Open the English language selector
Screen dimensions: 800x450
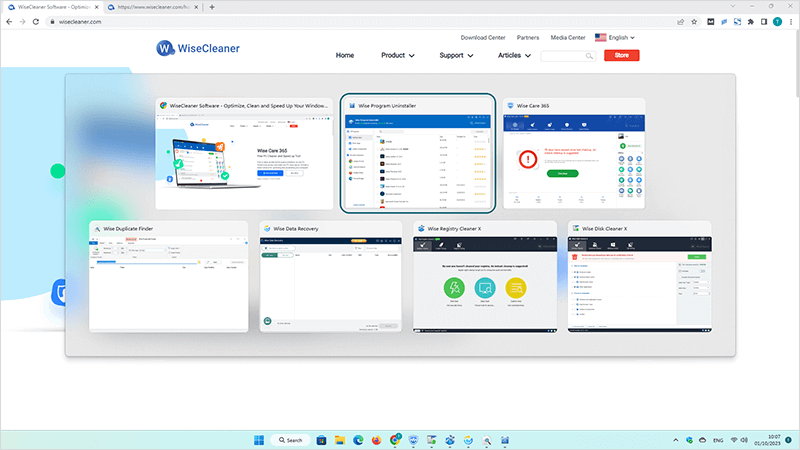coord(615,38)
